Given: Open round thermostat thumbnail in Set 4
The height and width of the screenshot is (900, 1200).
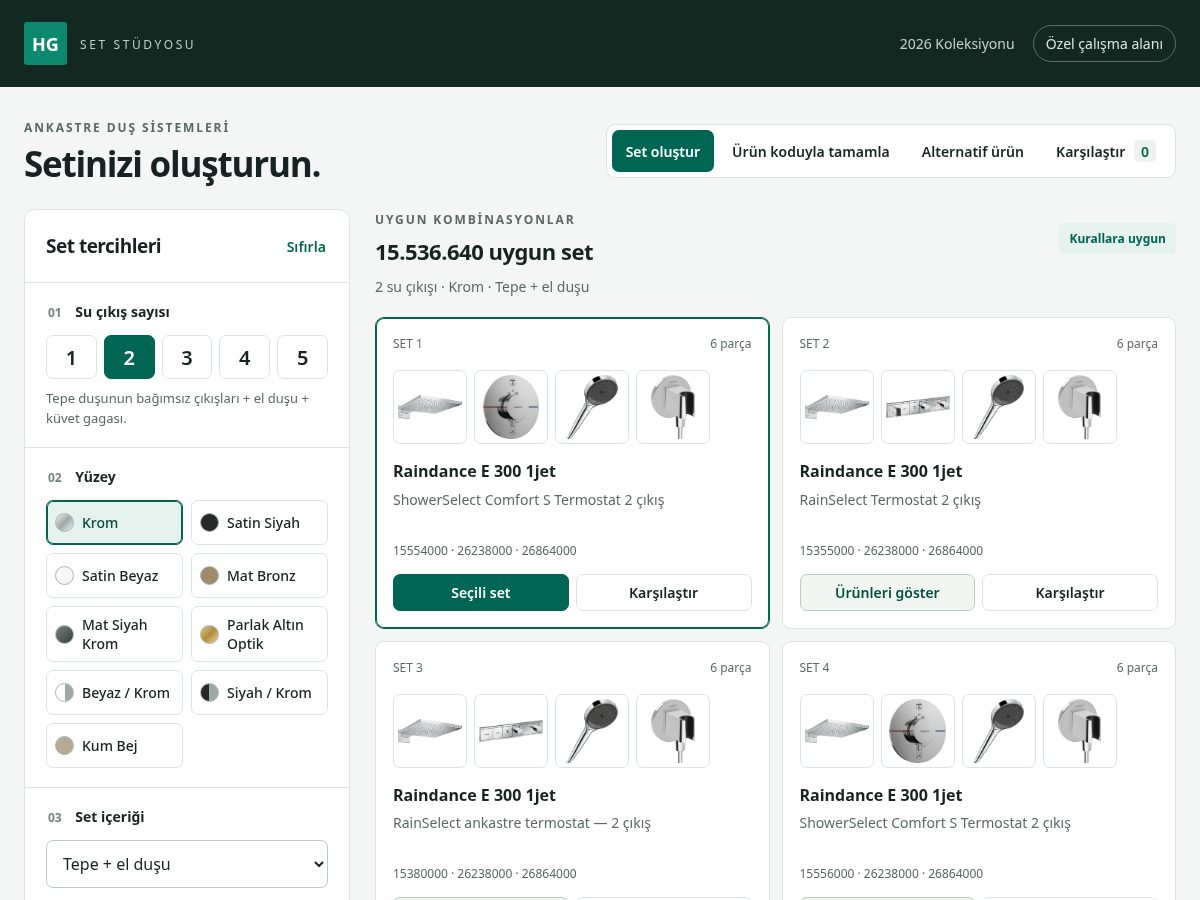Looking at the screenshot, I should click(x=918, y=731).
